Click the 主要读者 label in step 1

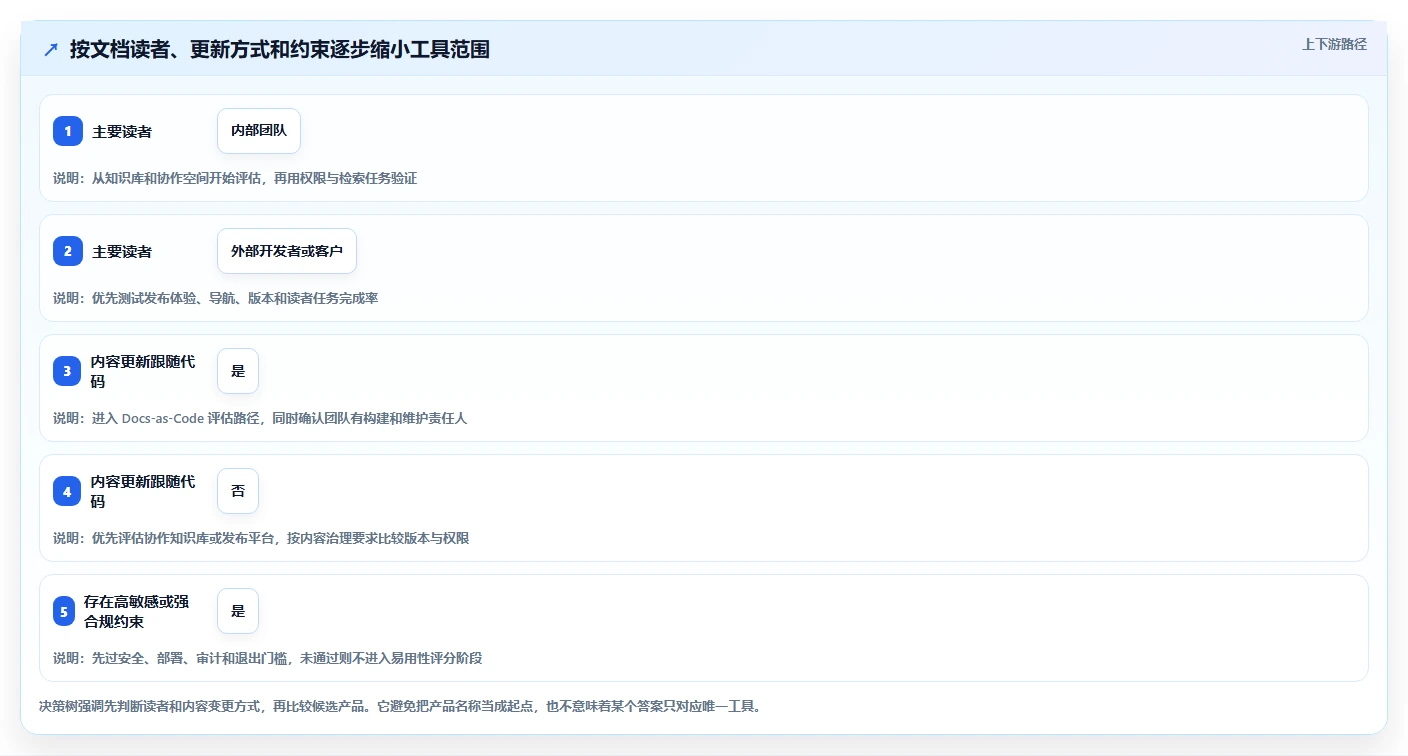click(122, 131)
